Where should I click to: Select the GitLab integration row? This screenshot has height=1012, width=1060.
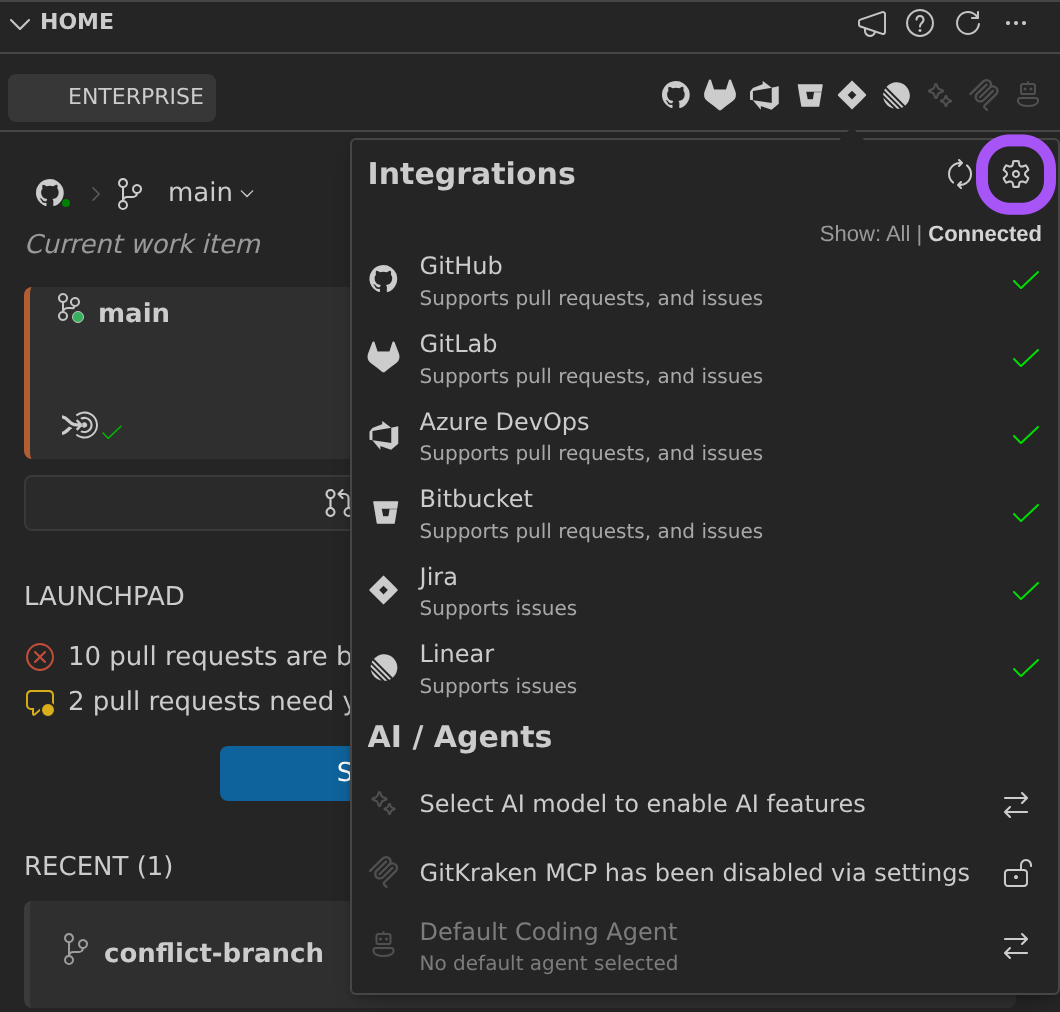pyautogui.click(x=704, y=359)
